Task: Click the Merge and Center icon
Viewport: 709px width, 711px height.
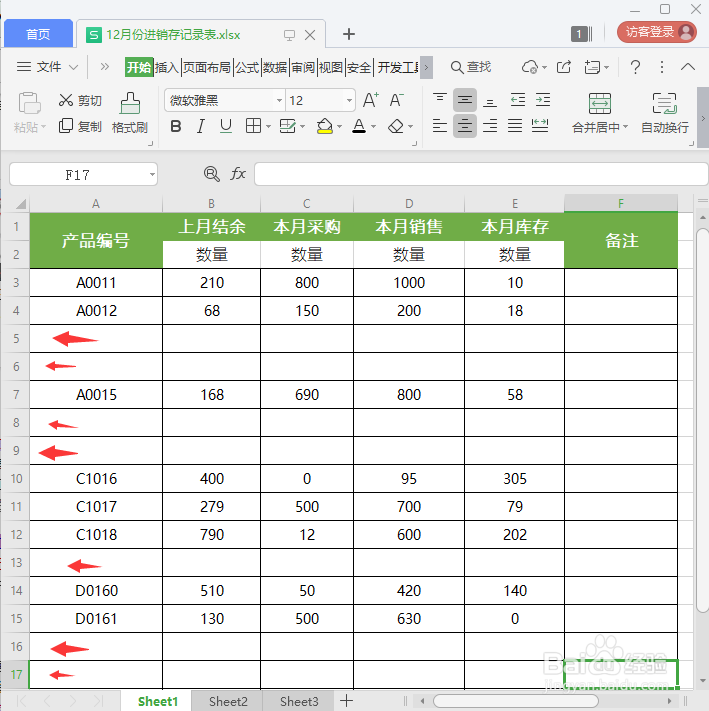Action: [x=600, y=103]
